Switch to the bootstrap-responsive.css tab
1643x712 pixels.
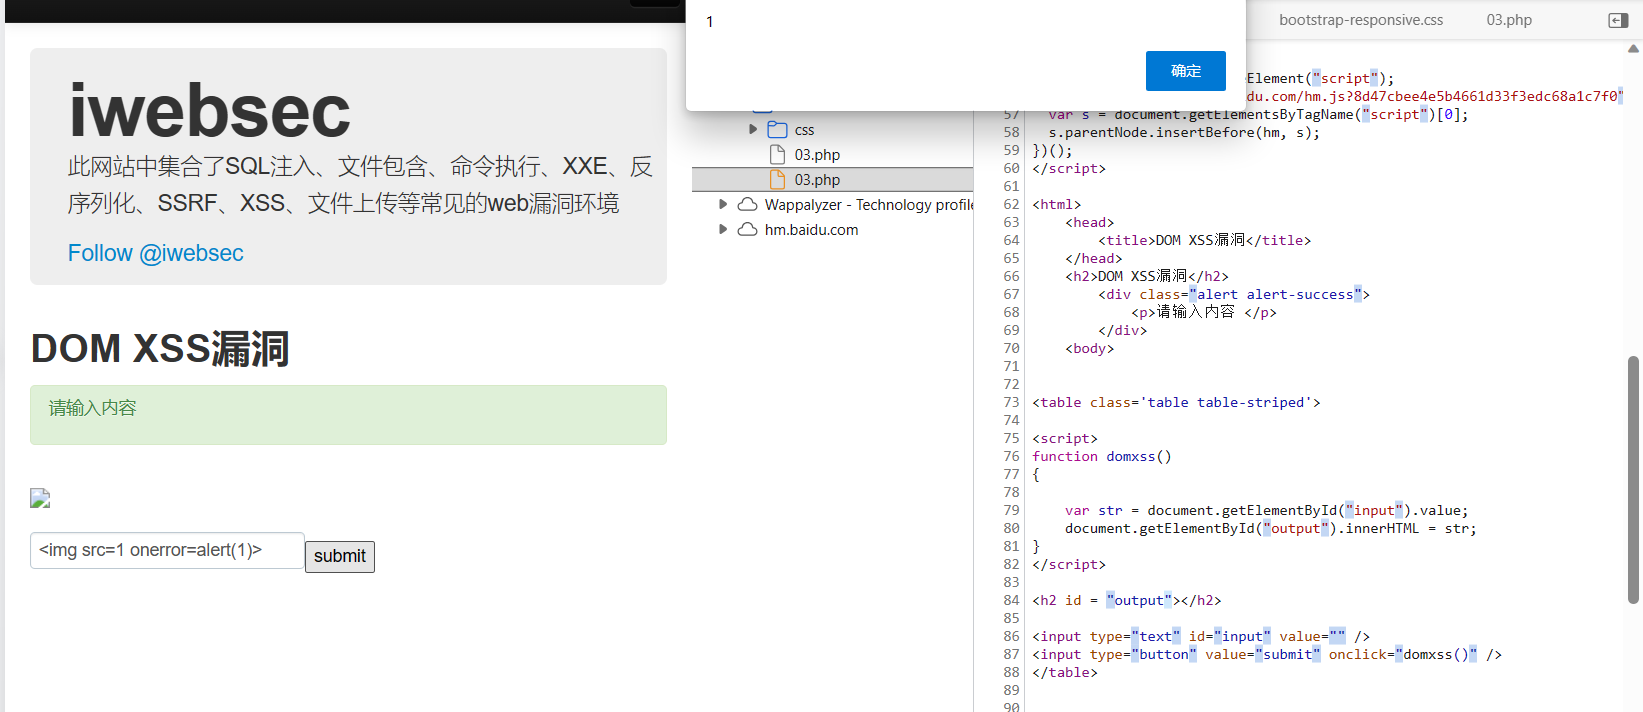1361,20
